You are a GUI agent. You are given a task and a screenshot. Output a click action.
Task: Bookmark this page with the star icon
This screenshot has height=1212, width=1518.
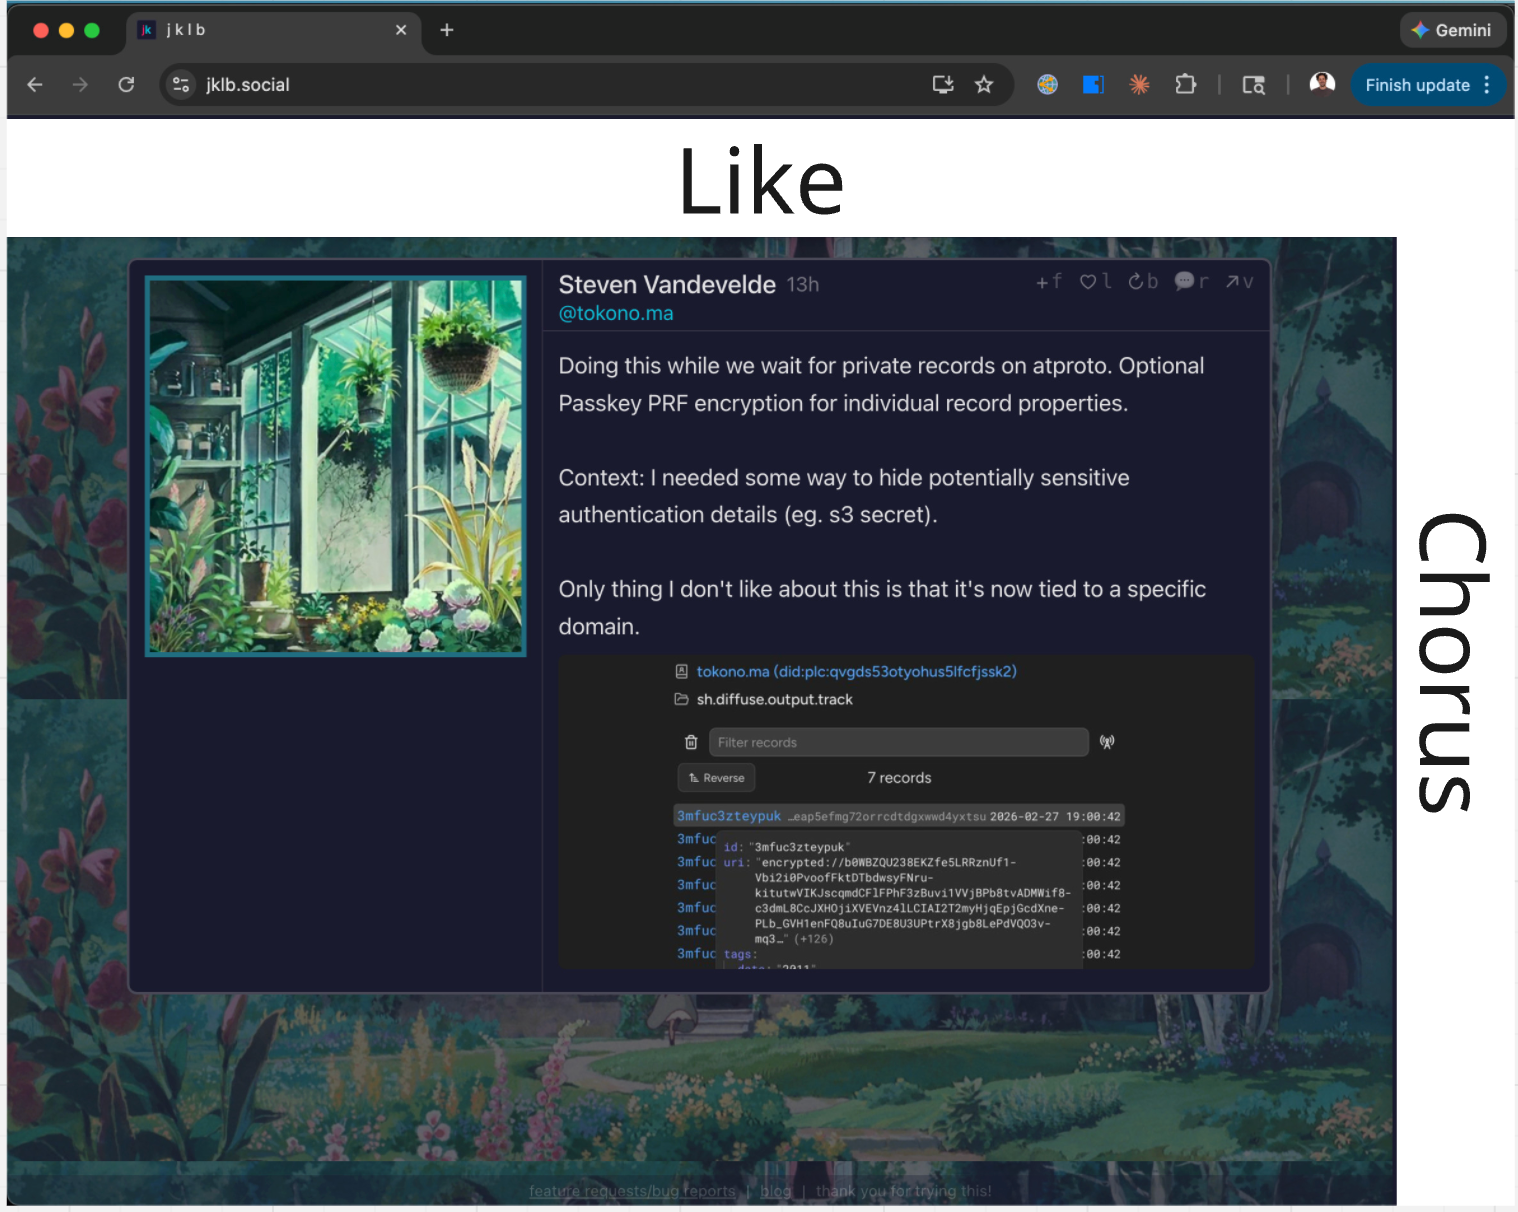point(984,85)
